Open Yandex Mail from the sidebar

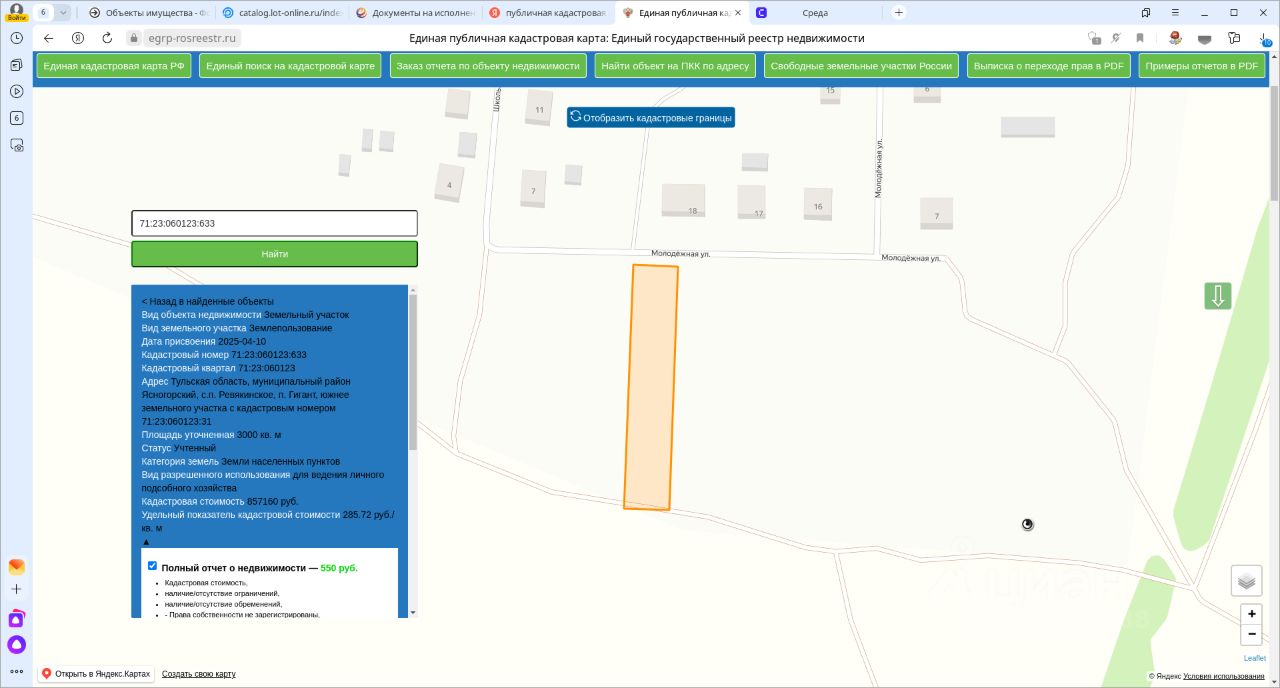[x=16, y=566]
